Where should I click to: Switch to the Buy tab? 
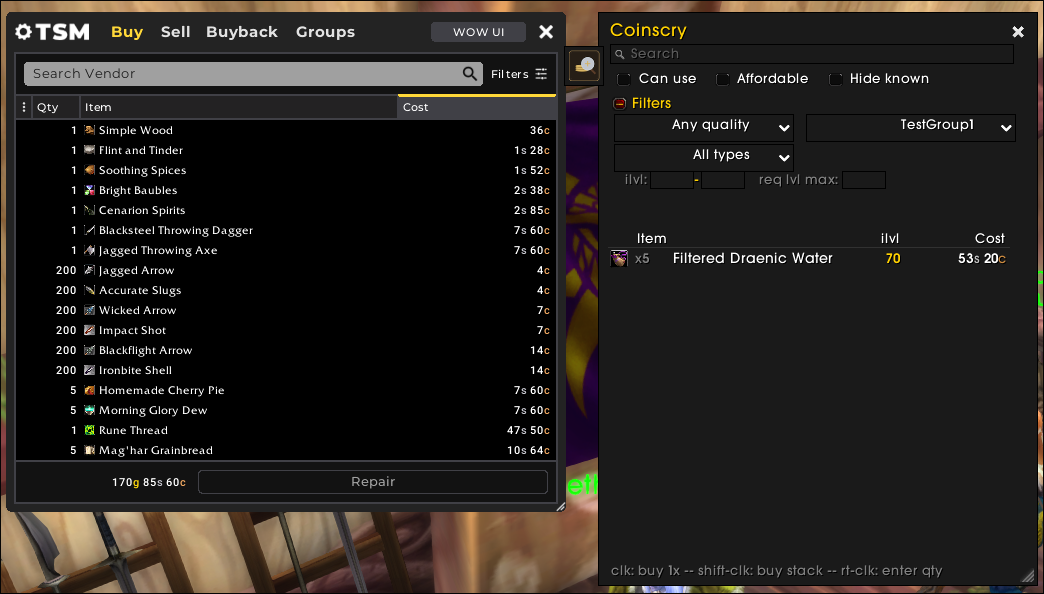(127, 32)
